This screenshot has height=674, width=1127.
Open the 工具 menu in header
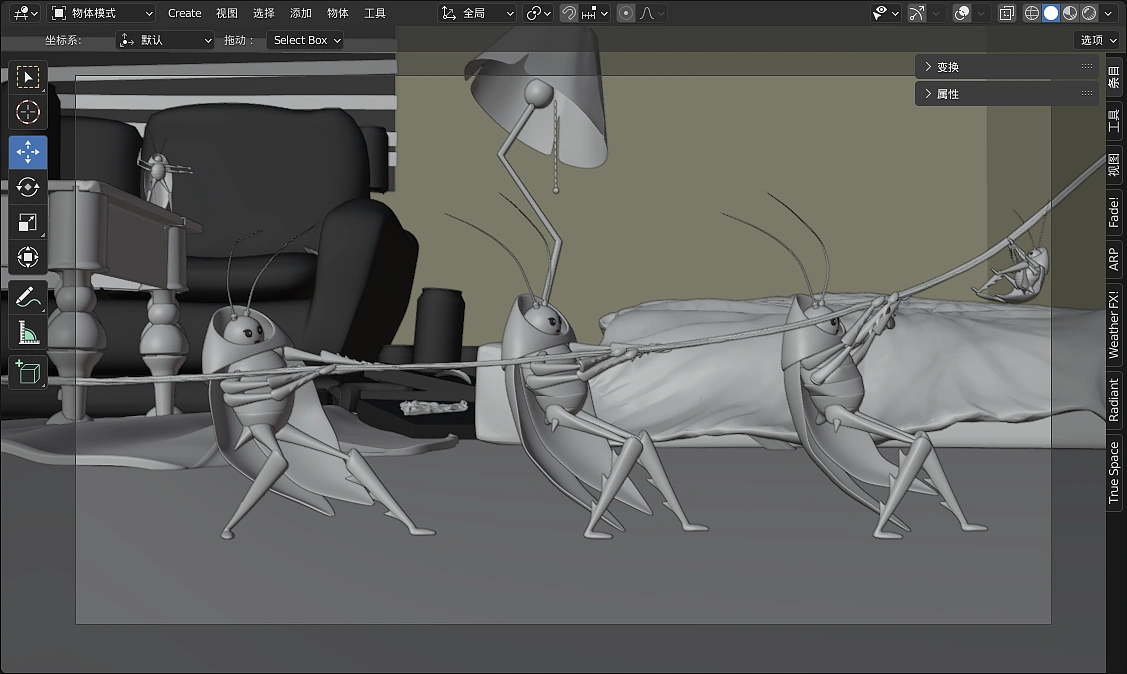coord(375,13)
